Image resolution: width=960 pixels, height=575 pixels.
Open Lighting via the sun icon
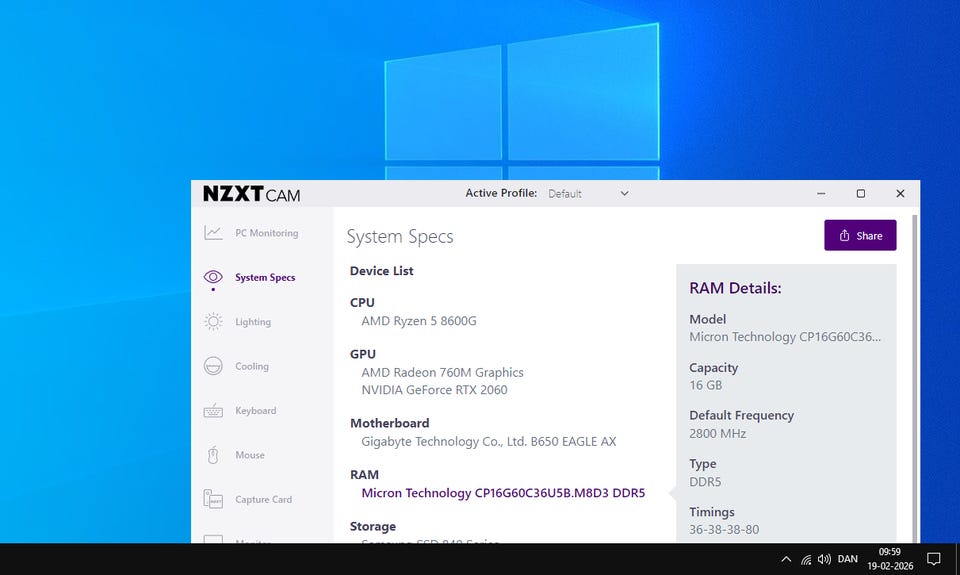pyautogui.click(x=213, y=322)
